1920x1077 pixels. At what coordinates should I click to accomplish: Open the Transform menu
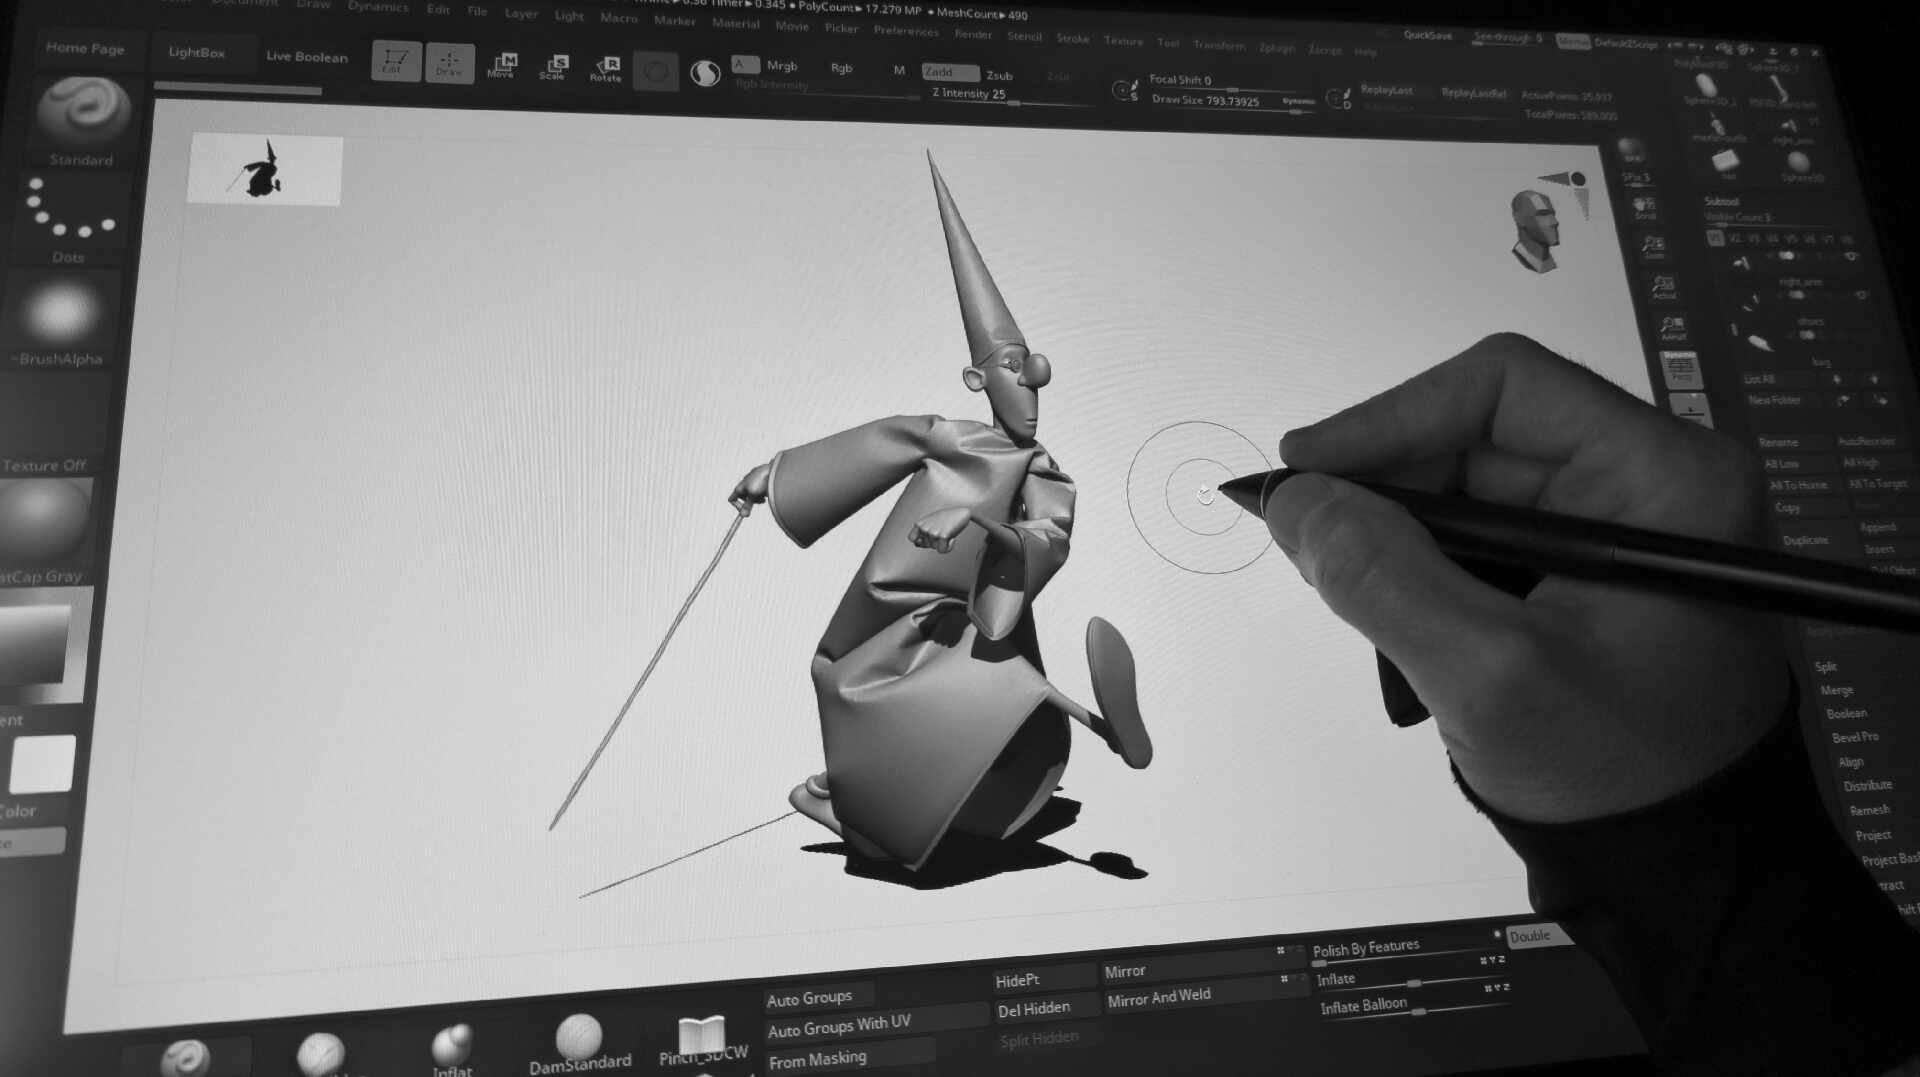coord(1218,45)
